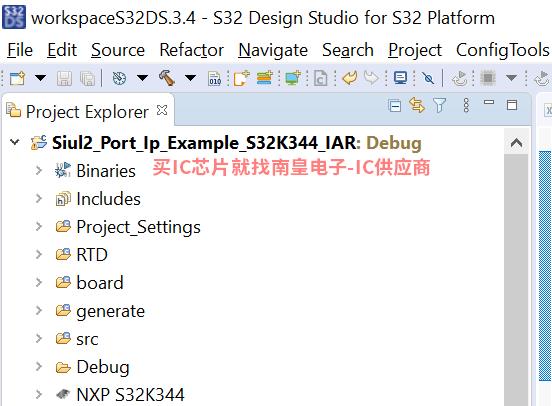
Task: Open the ConfigTools menu
Action: (502, 50)
